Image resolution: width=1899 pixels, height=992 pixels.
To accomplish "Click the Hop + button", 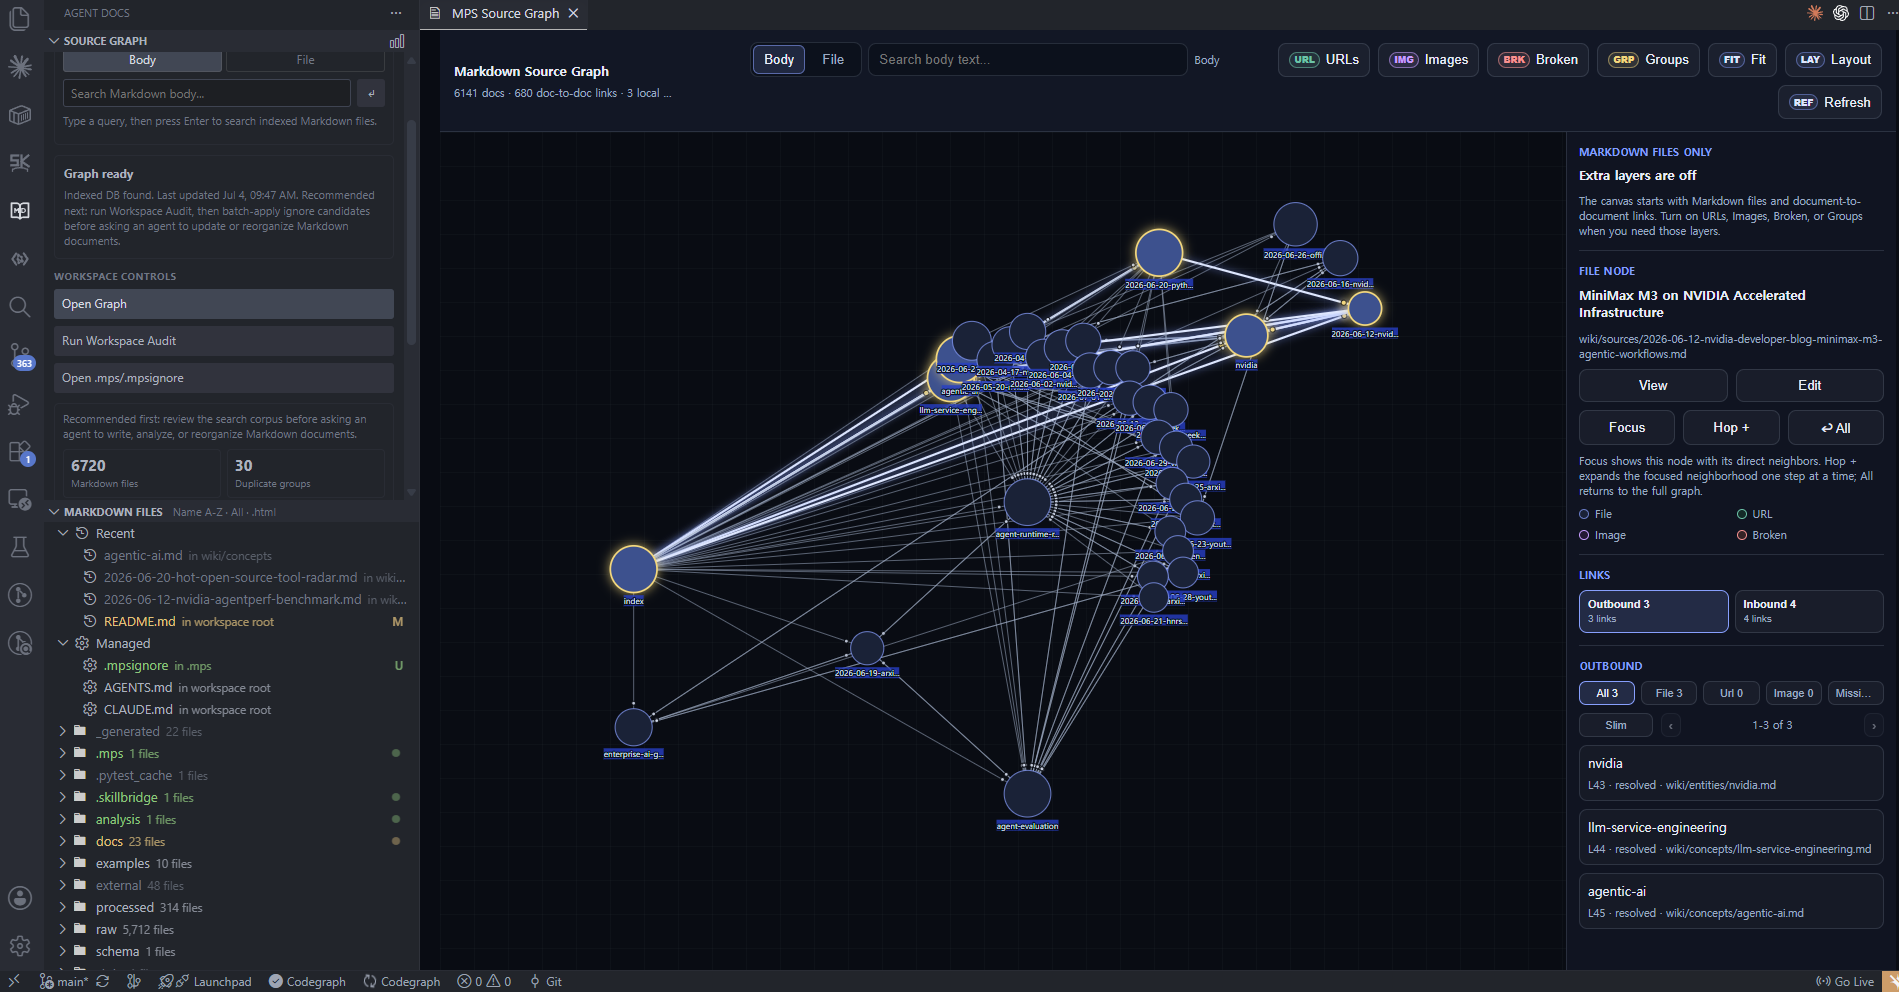I will click(x=1731, y=427).
